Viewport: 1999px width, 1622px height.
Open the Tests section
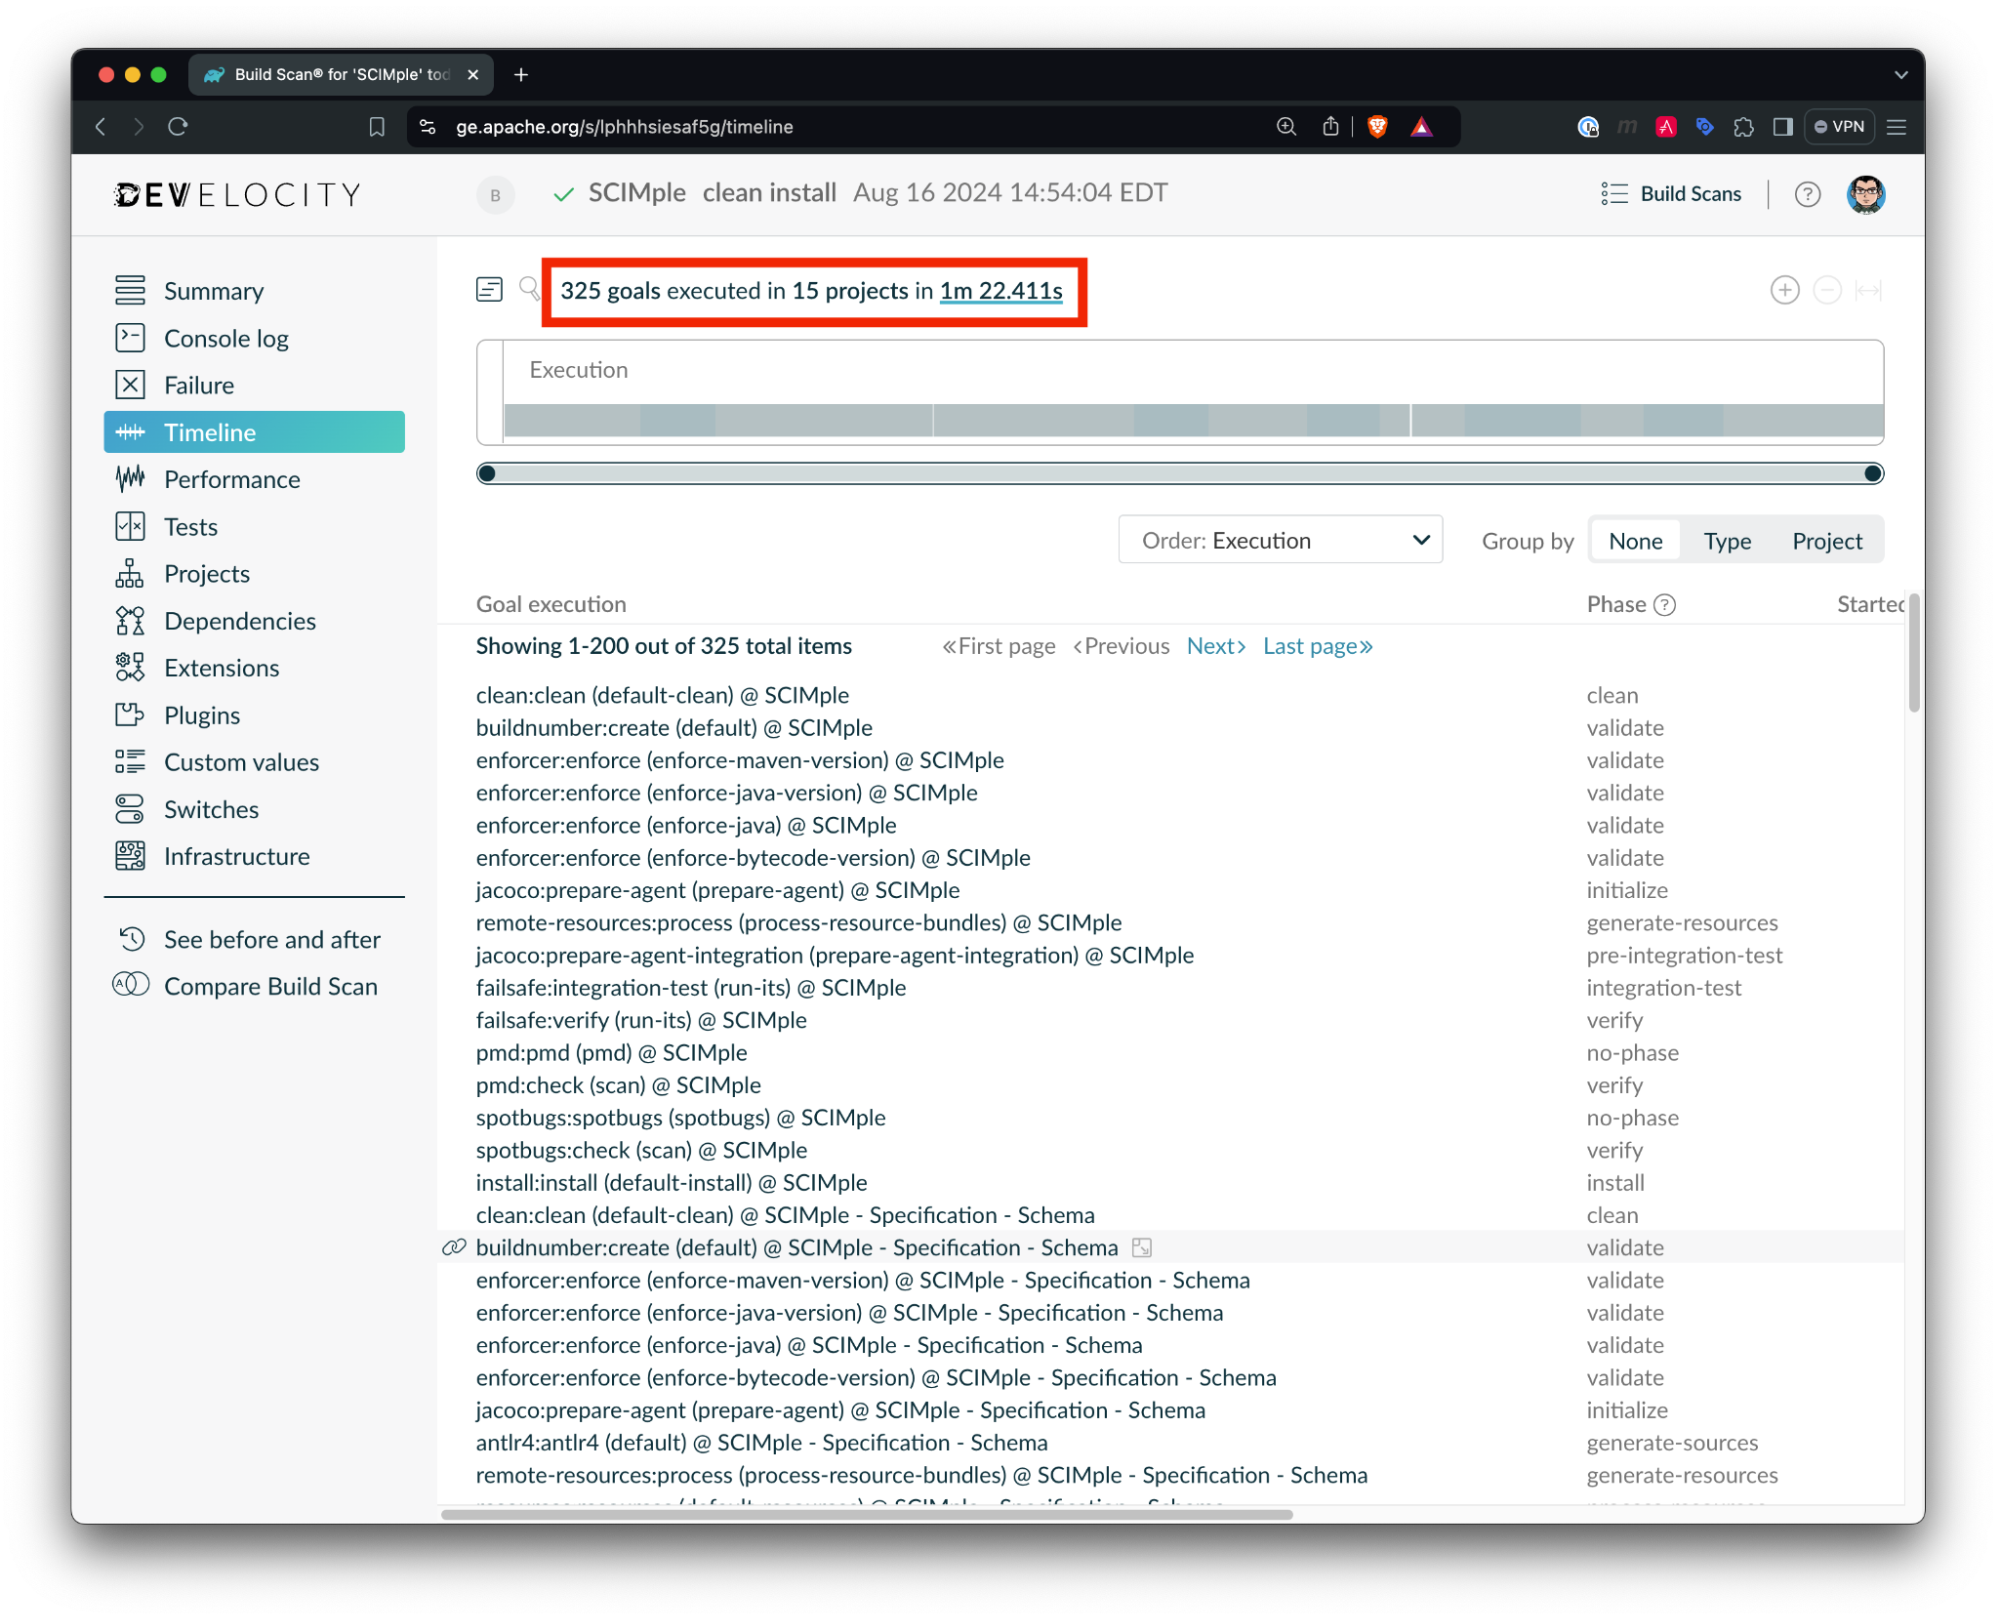[189, 526]
